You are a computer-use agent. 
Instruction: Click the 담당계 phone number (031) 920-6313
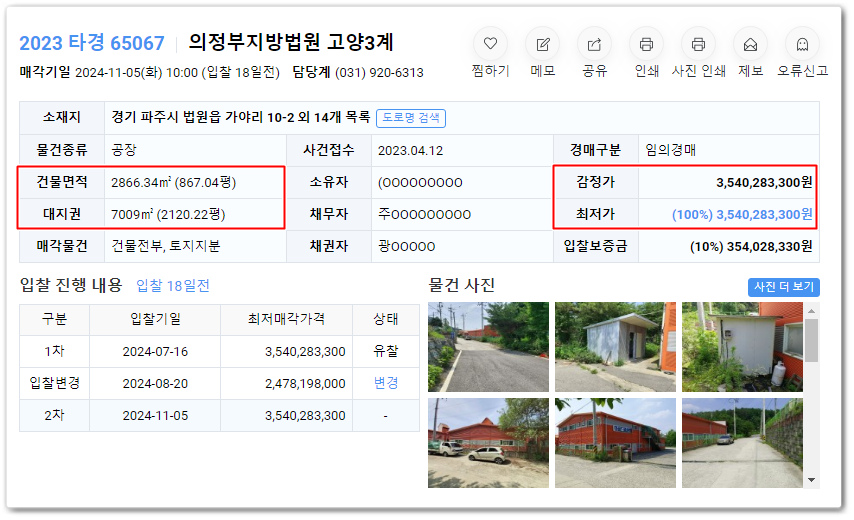click(379, 72)
